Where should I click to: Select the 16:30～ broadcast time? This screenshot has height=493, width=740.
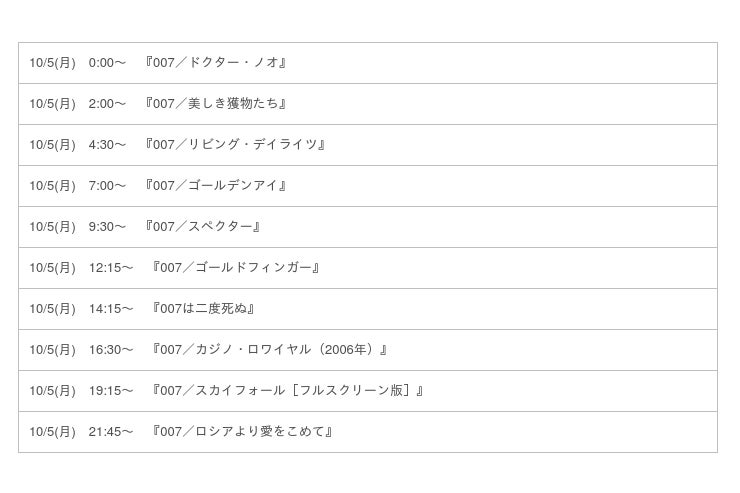click(x=111, y=350)
